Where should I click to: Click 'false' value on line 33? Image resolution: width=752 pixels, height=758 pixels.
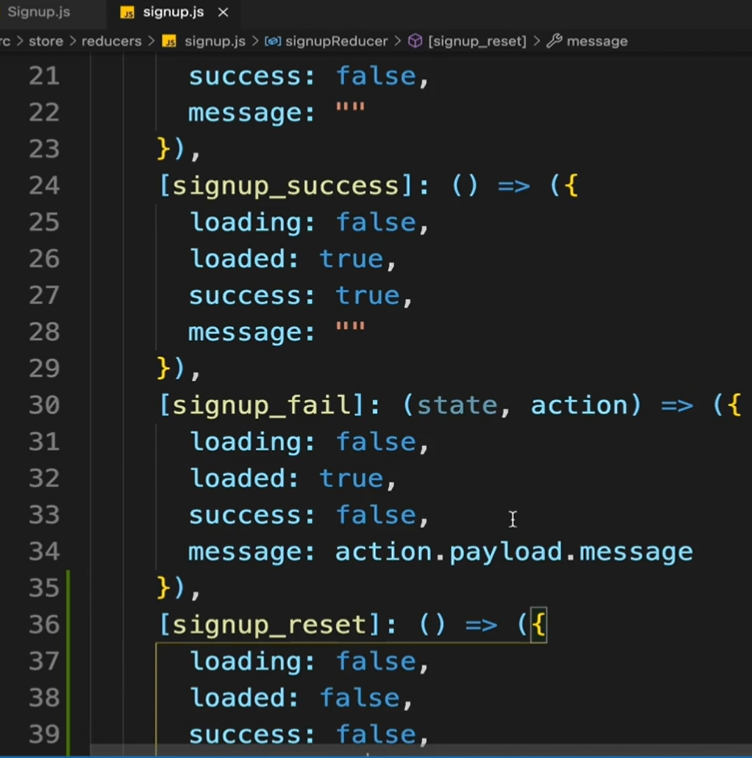pos(376,515)
